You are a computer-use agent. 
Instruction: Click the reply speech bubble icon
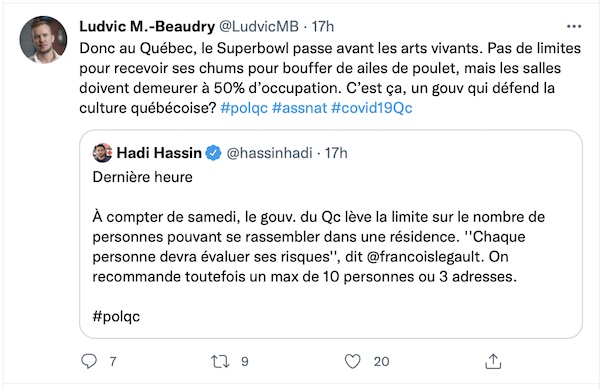pos(89,361)
